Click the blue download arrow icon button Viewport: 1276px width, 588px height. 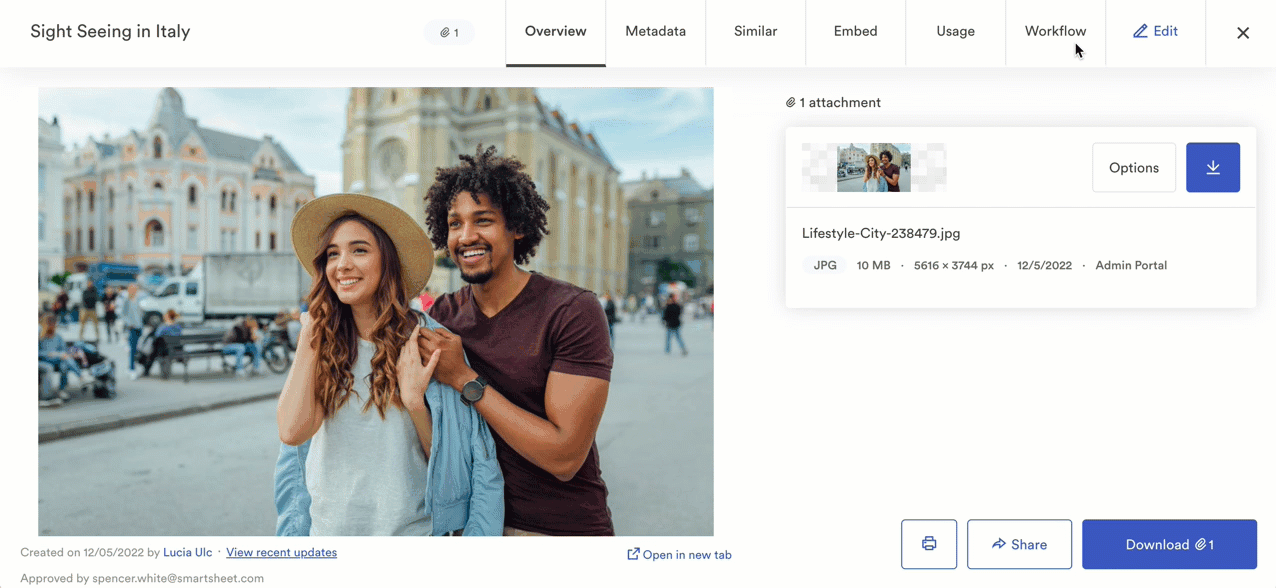coord(1213,168)
